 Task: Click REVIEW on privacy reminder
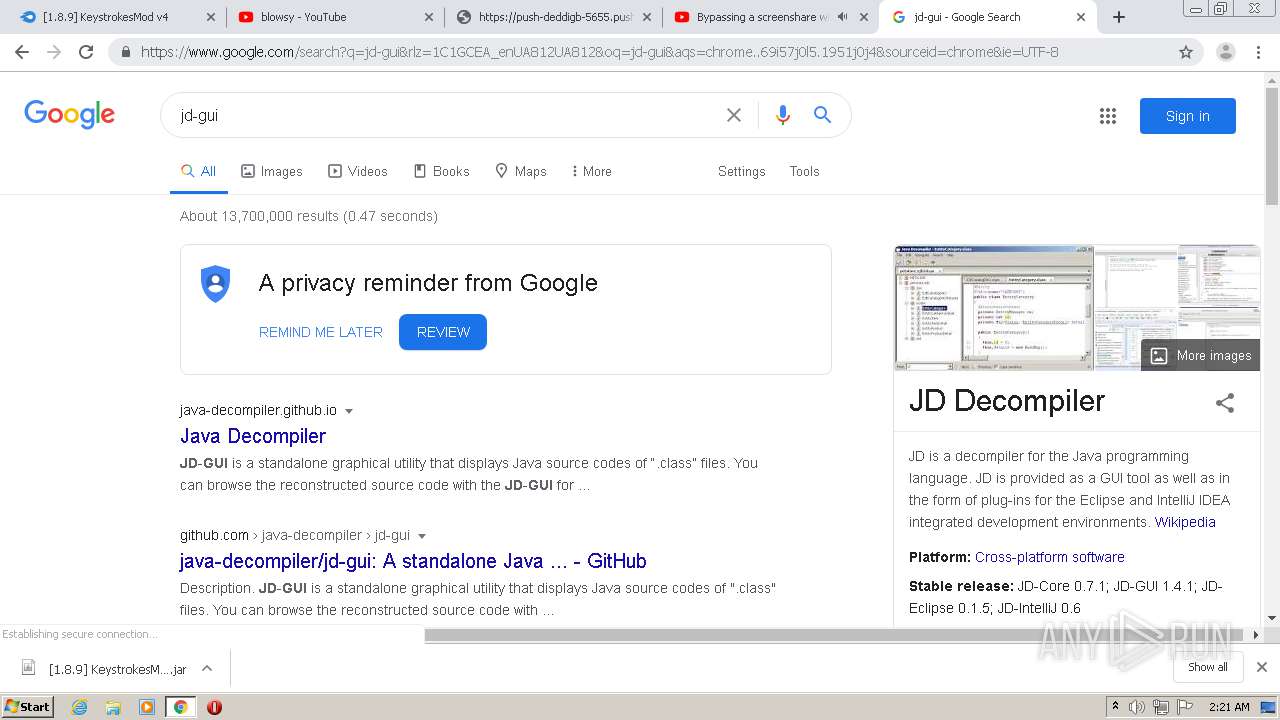(x=443, y=332)
